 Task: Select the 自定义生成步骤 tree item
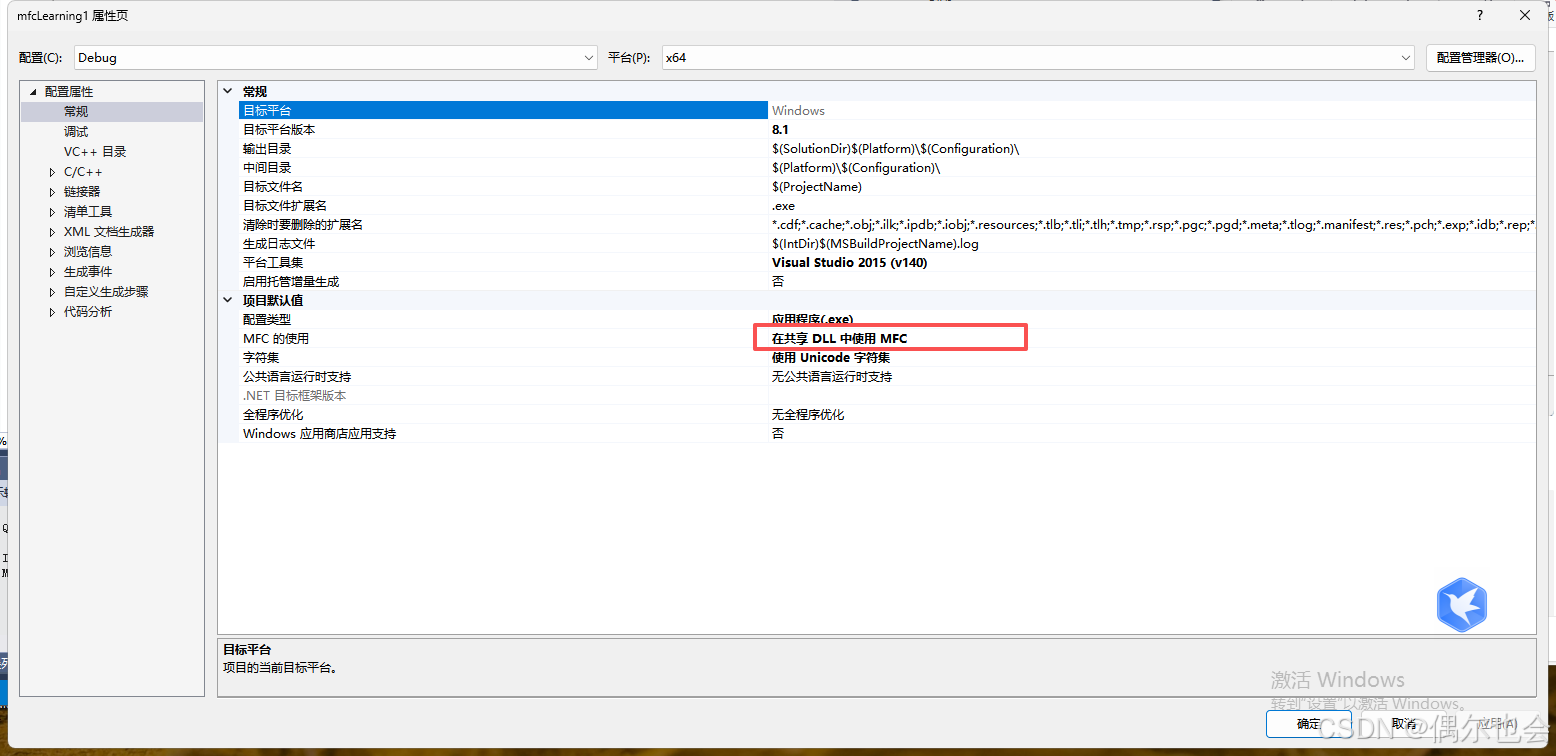106,292
